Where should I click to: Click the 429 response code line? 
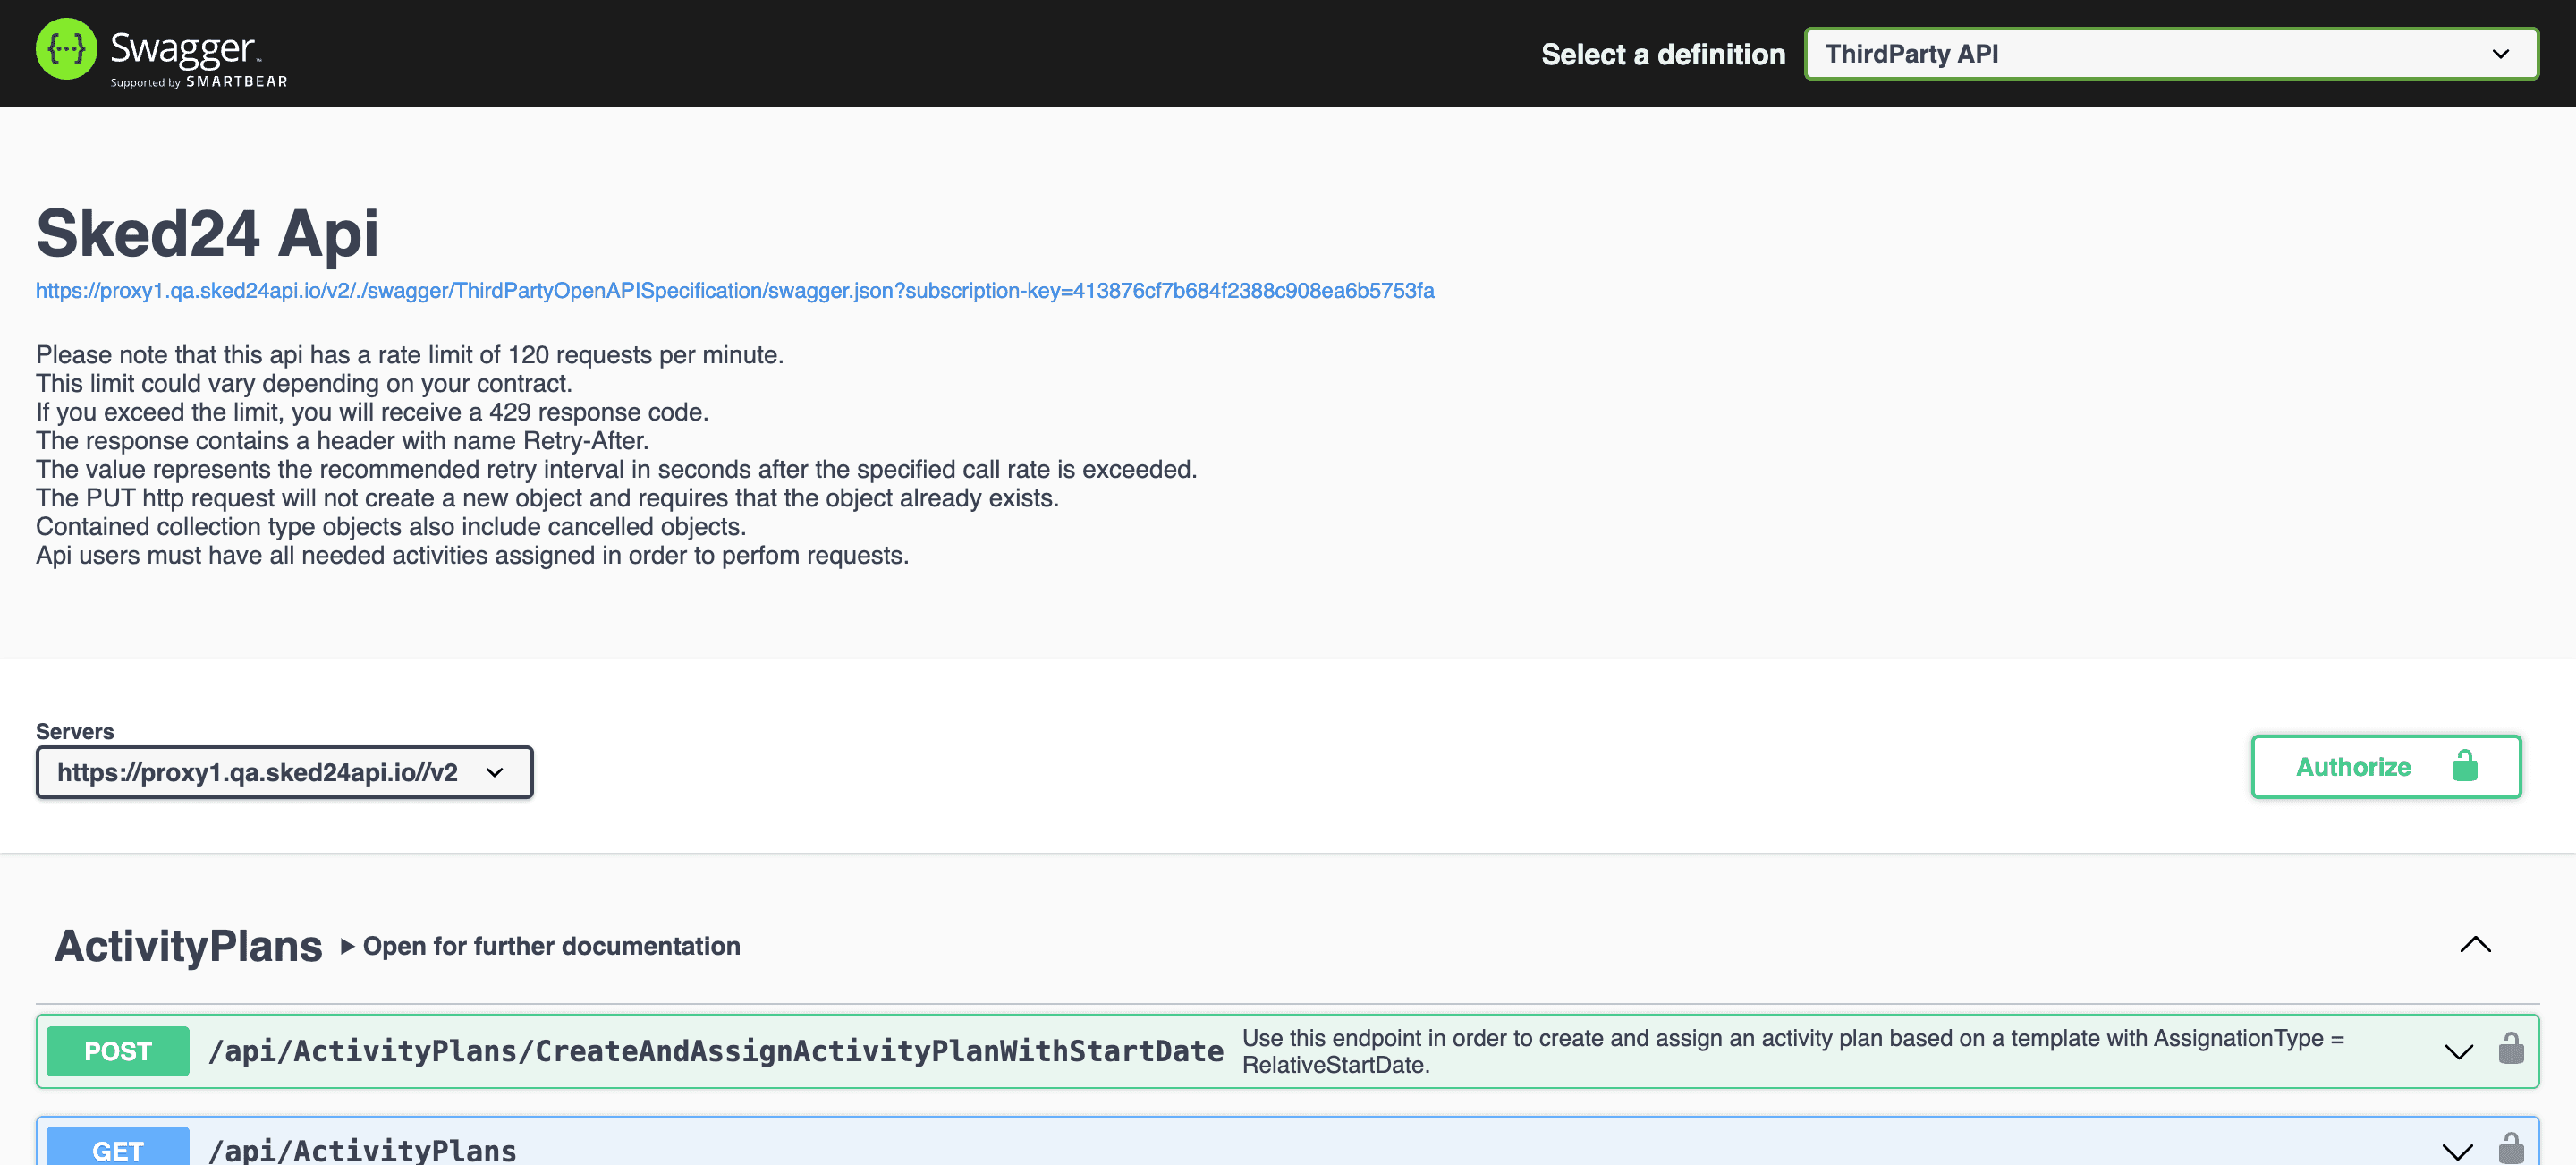(372, 412)
